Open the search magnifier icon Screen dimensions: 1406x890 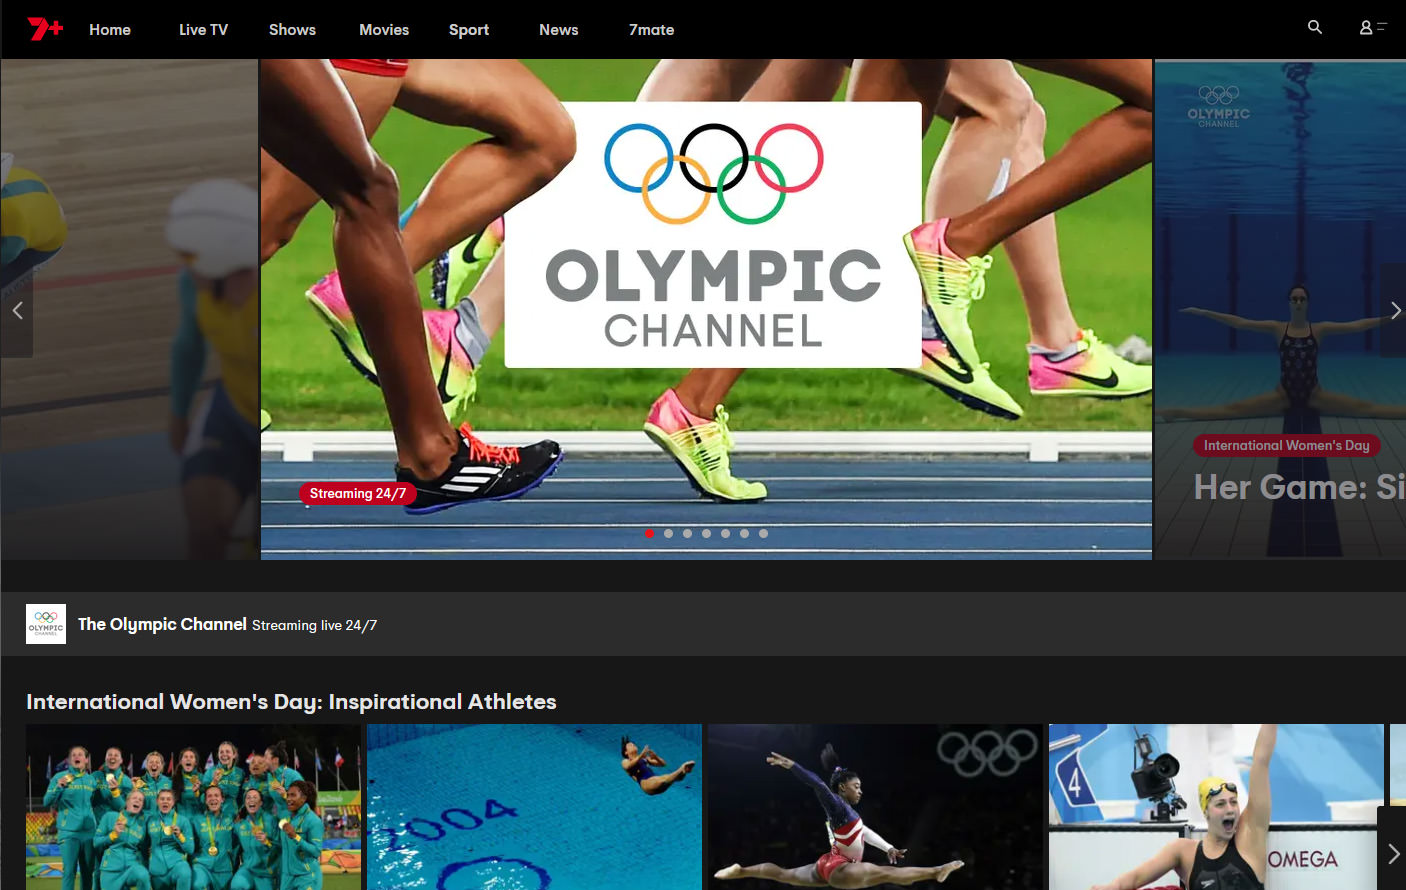pyautogui.click(x=1315, y=27)
